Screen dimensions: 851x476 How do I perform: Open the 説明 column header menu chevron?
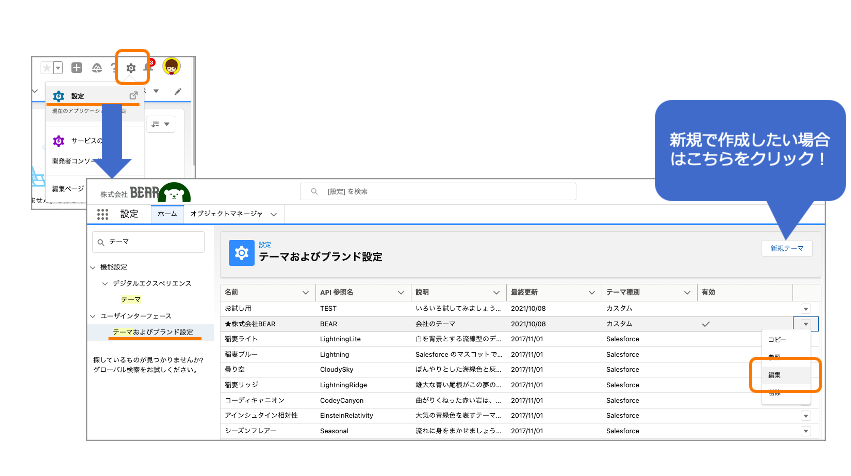pyautogui.click(x=496, y=293)
